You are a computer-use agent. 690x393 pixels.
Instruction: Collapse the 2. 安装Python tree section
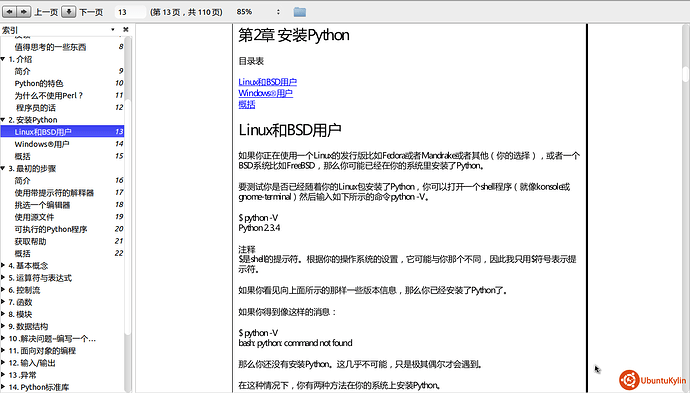pos(3,120)
